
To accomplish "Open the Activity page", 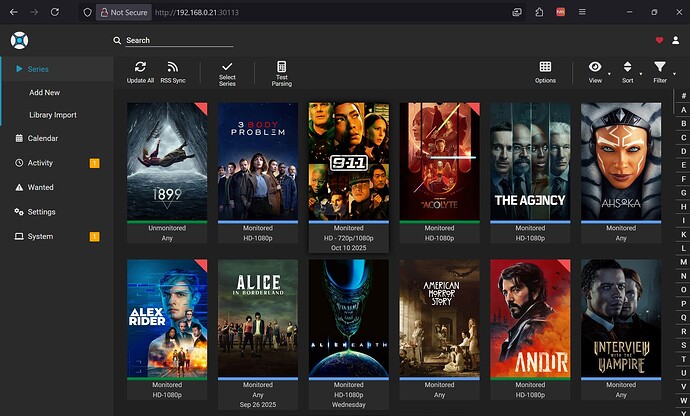I will coord(40,163).
